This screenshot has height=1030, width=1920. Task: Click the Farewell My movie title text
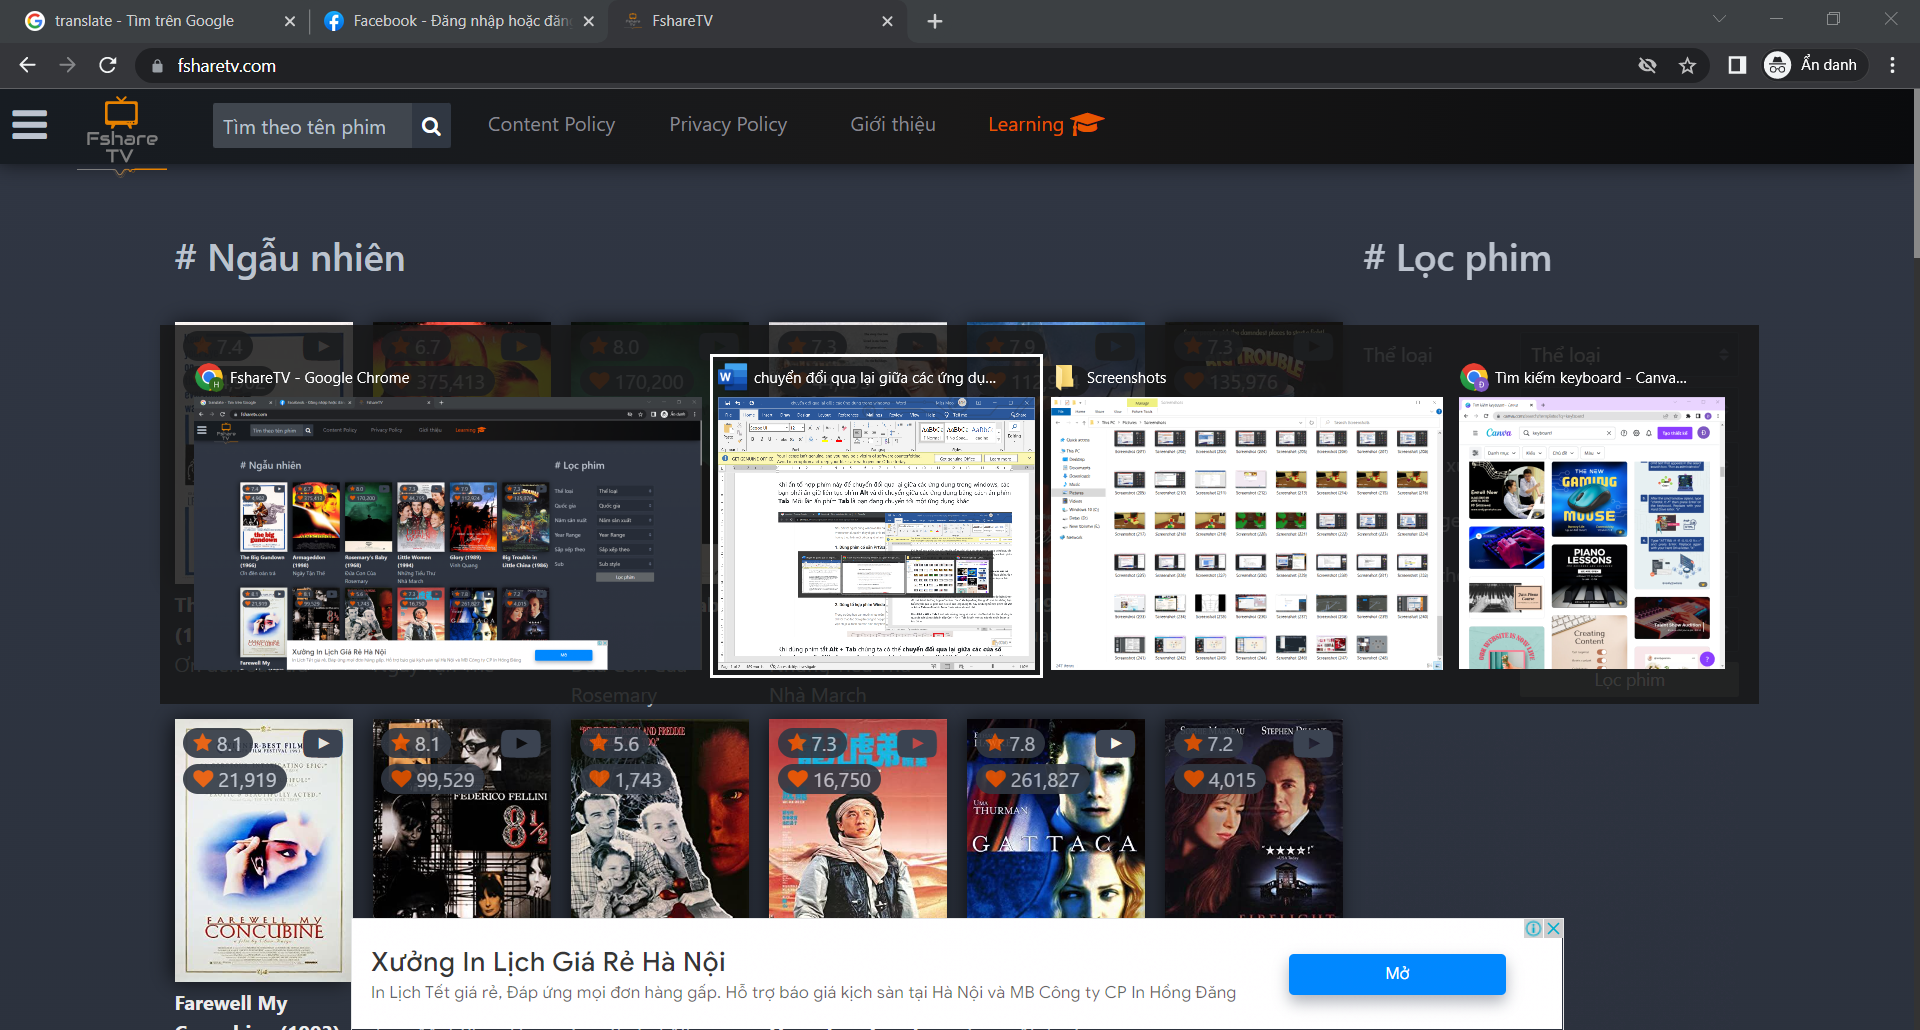point(231,1003)
